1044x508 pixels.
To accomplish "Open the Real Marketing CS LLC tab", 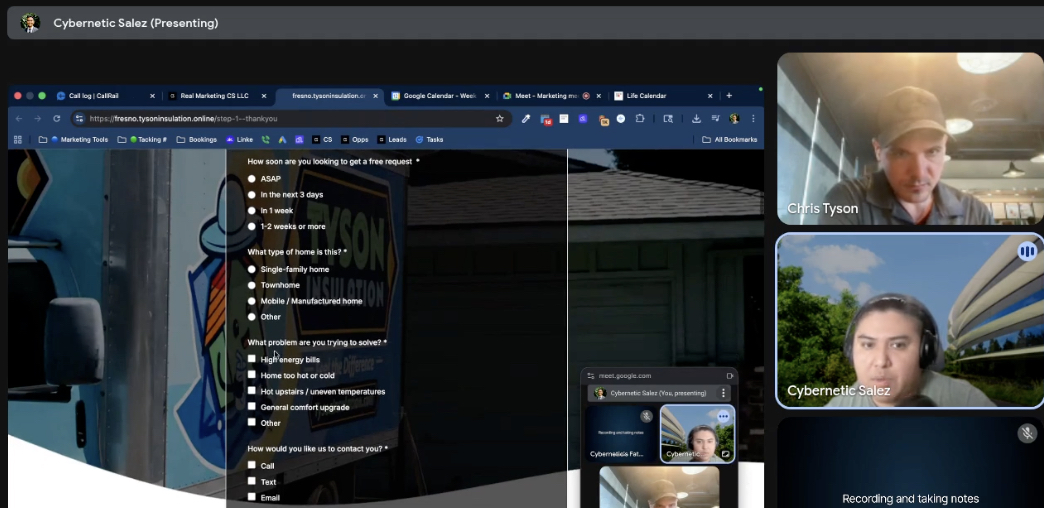I will click(x=216, y=96).
